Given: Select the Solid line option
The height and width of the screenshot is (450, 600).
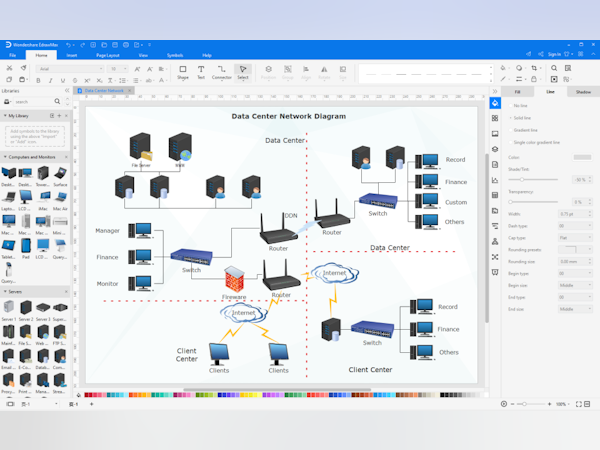Looking at the screenshot, I should [520, 118].
